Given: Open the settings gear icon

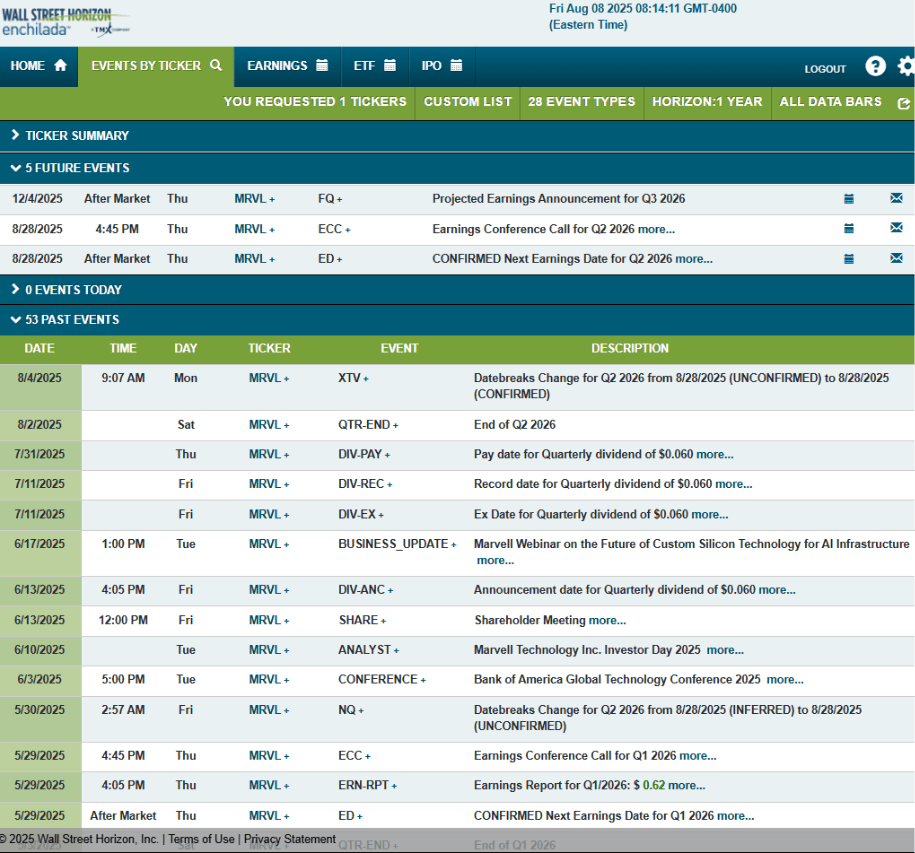Looking at the screenshot, I should (905, 66).
